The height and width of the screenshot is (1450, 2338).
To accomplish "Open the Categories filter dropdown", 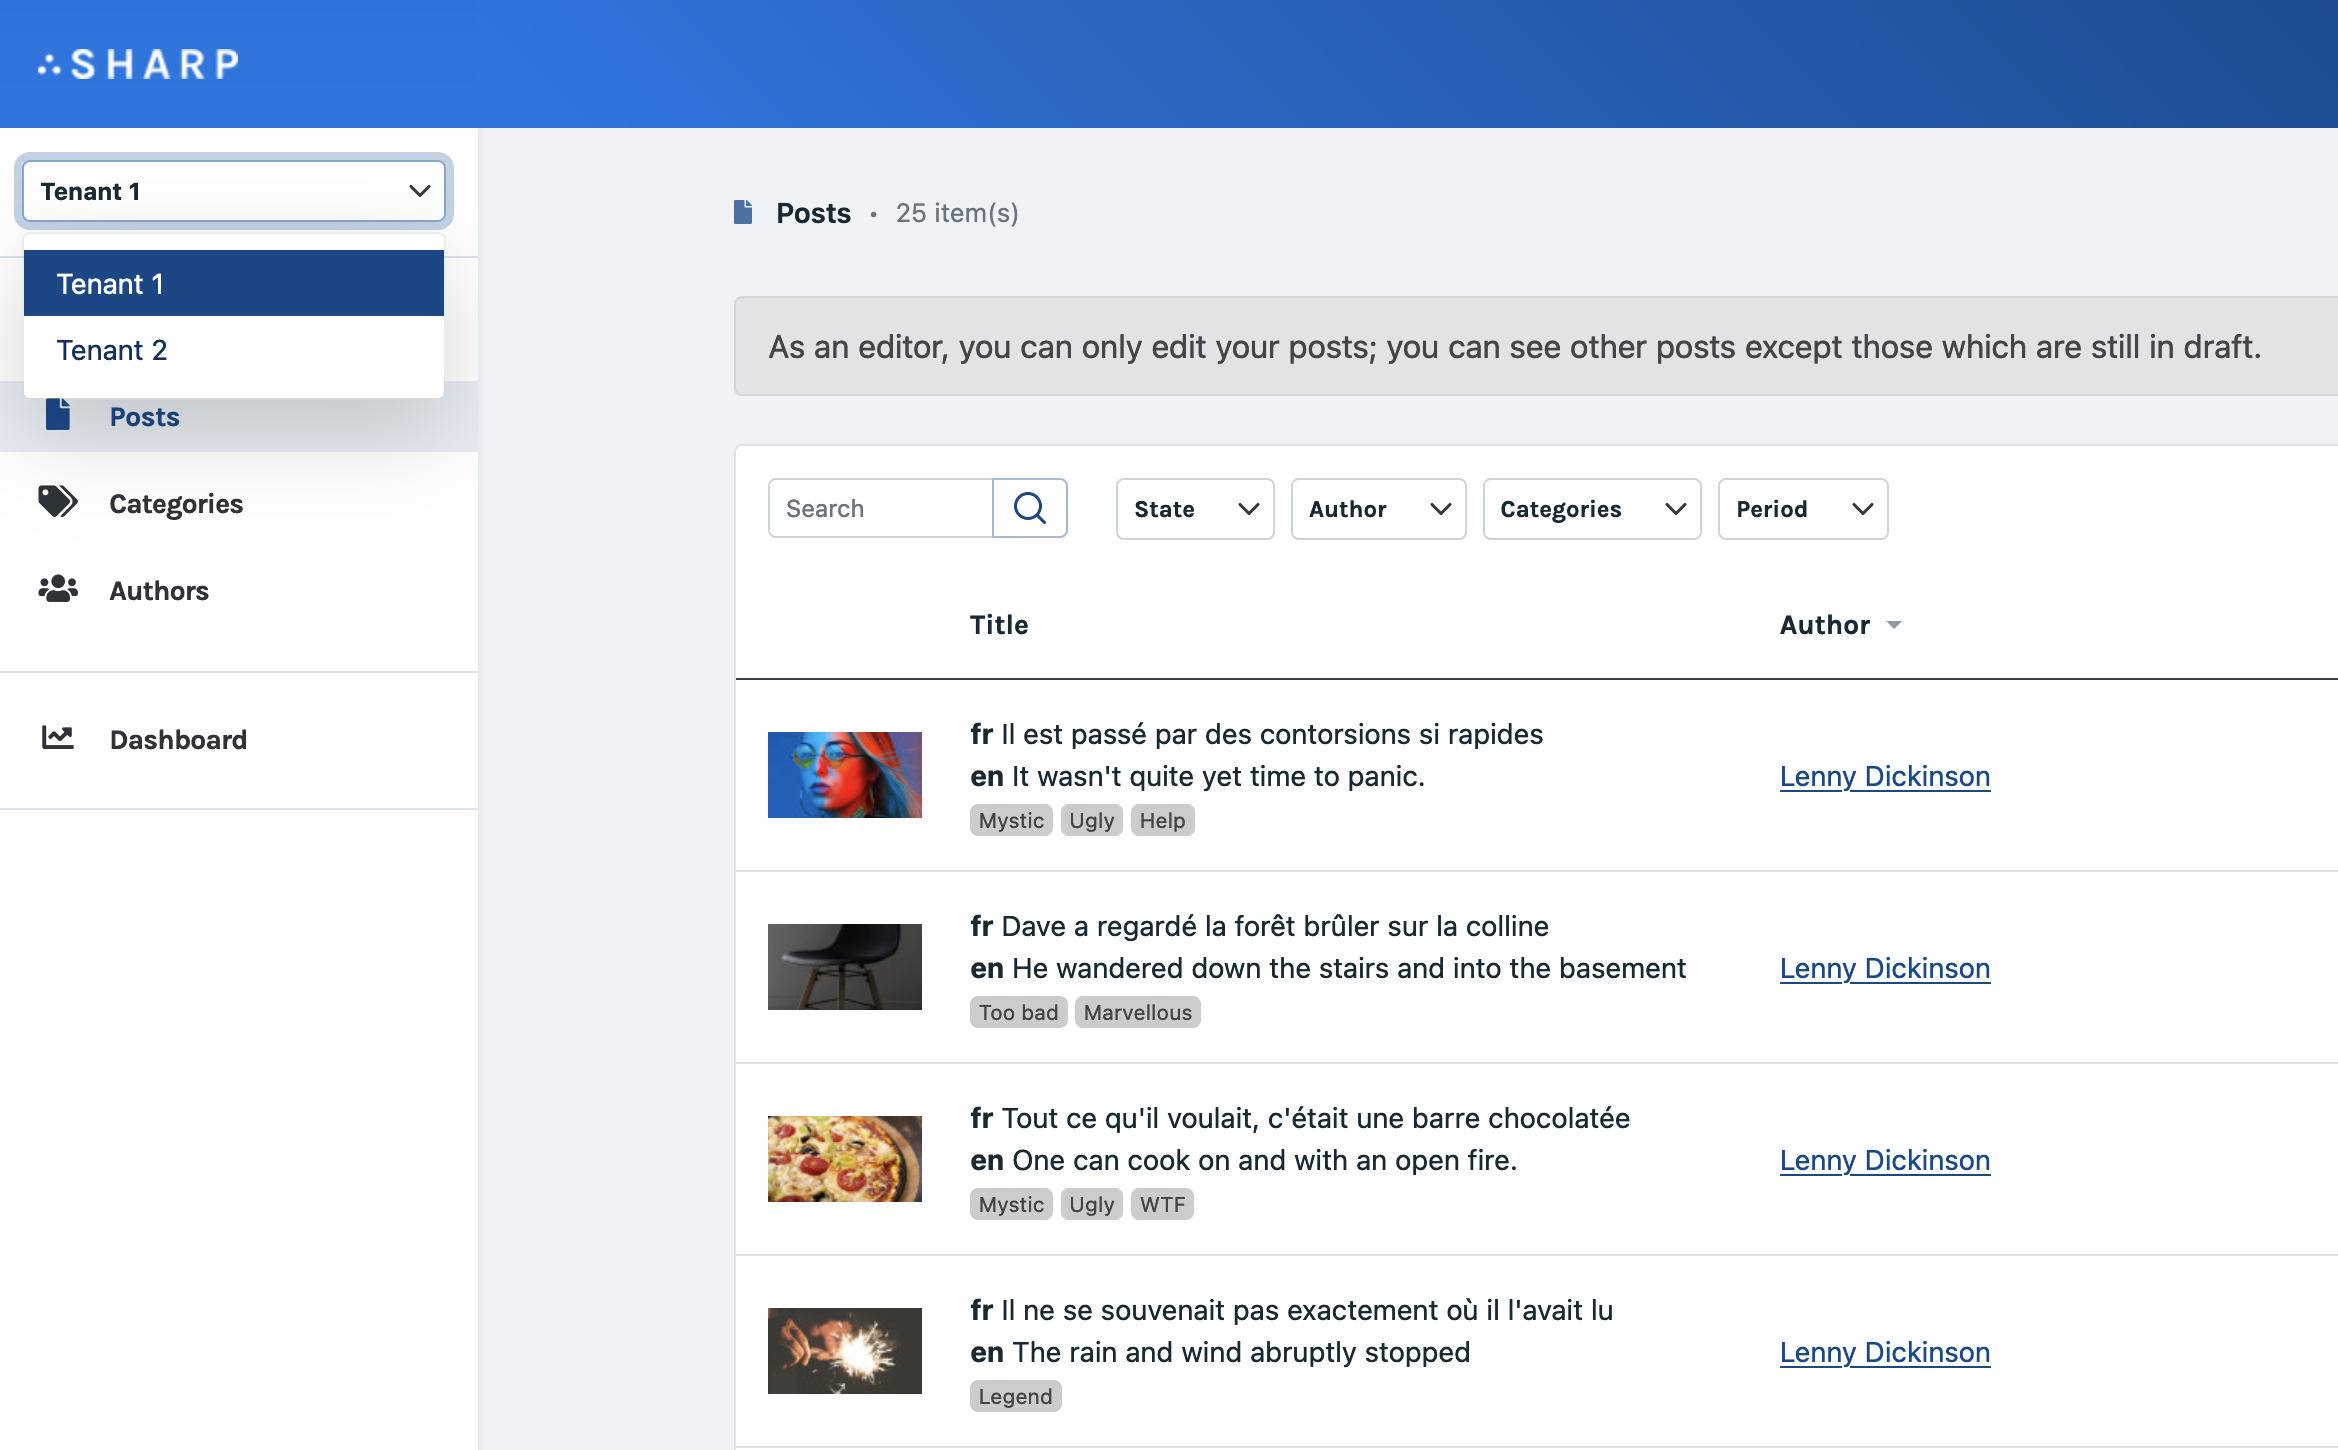I will pos(1591,509).
